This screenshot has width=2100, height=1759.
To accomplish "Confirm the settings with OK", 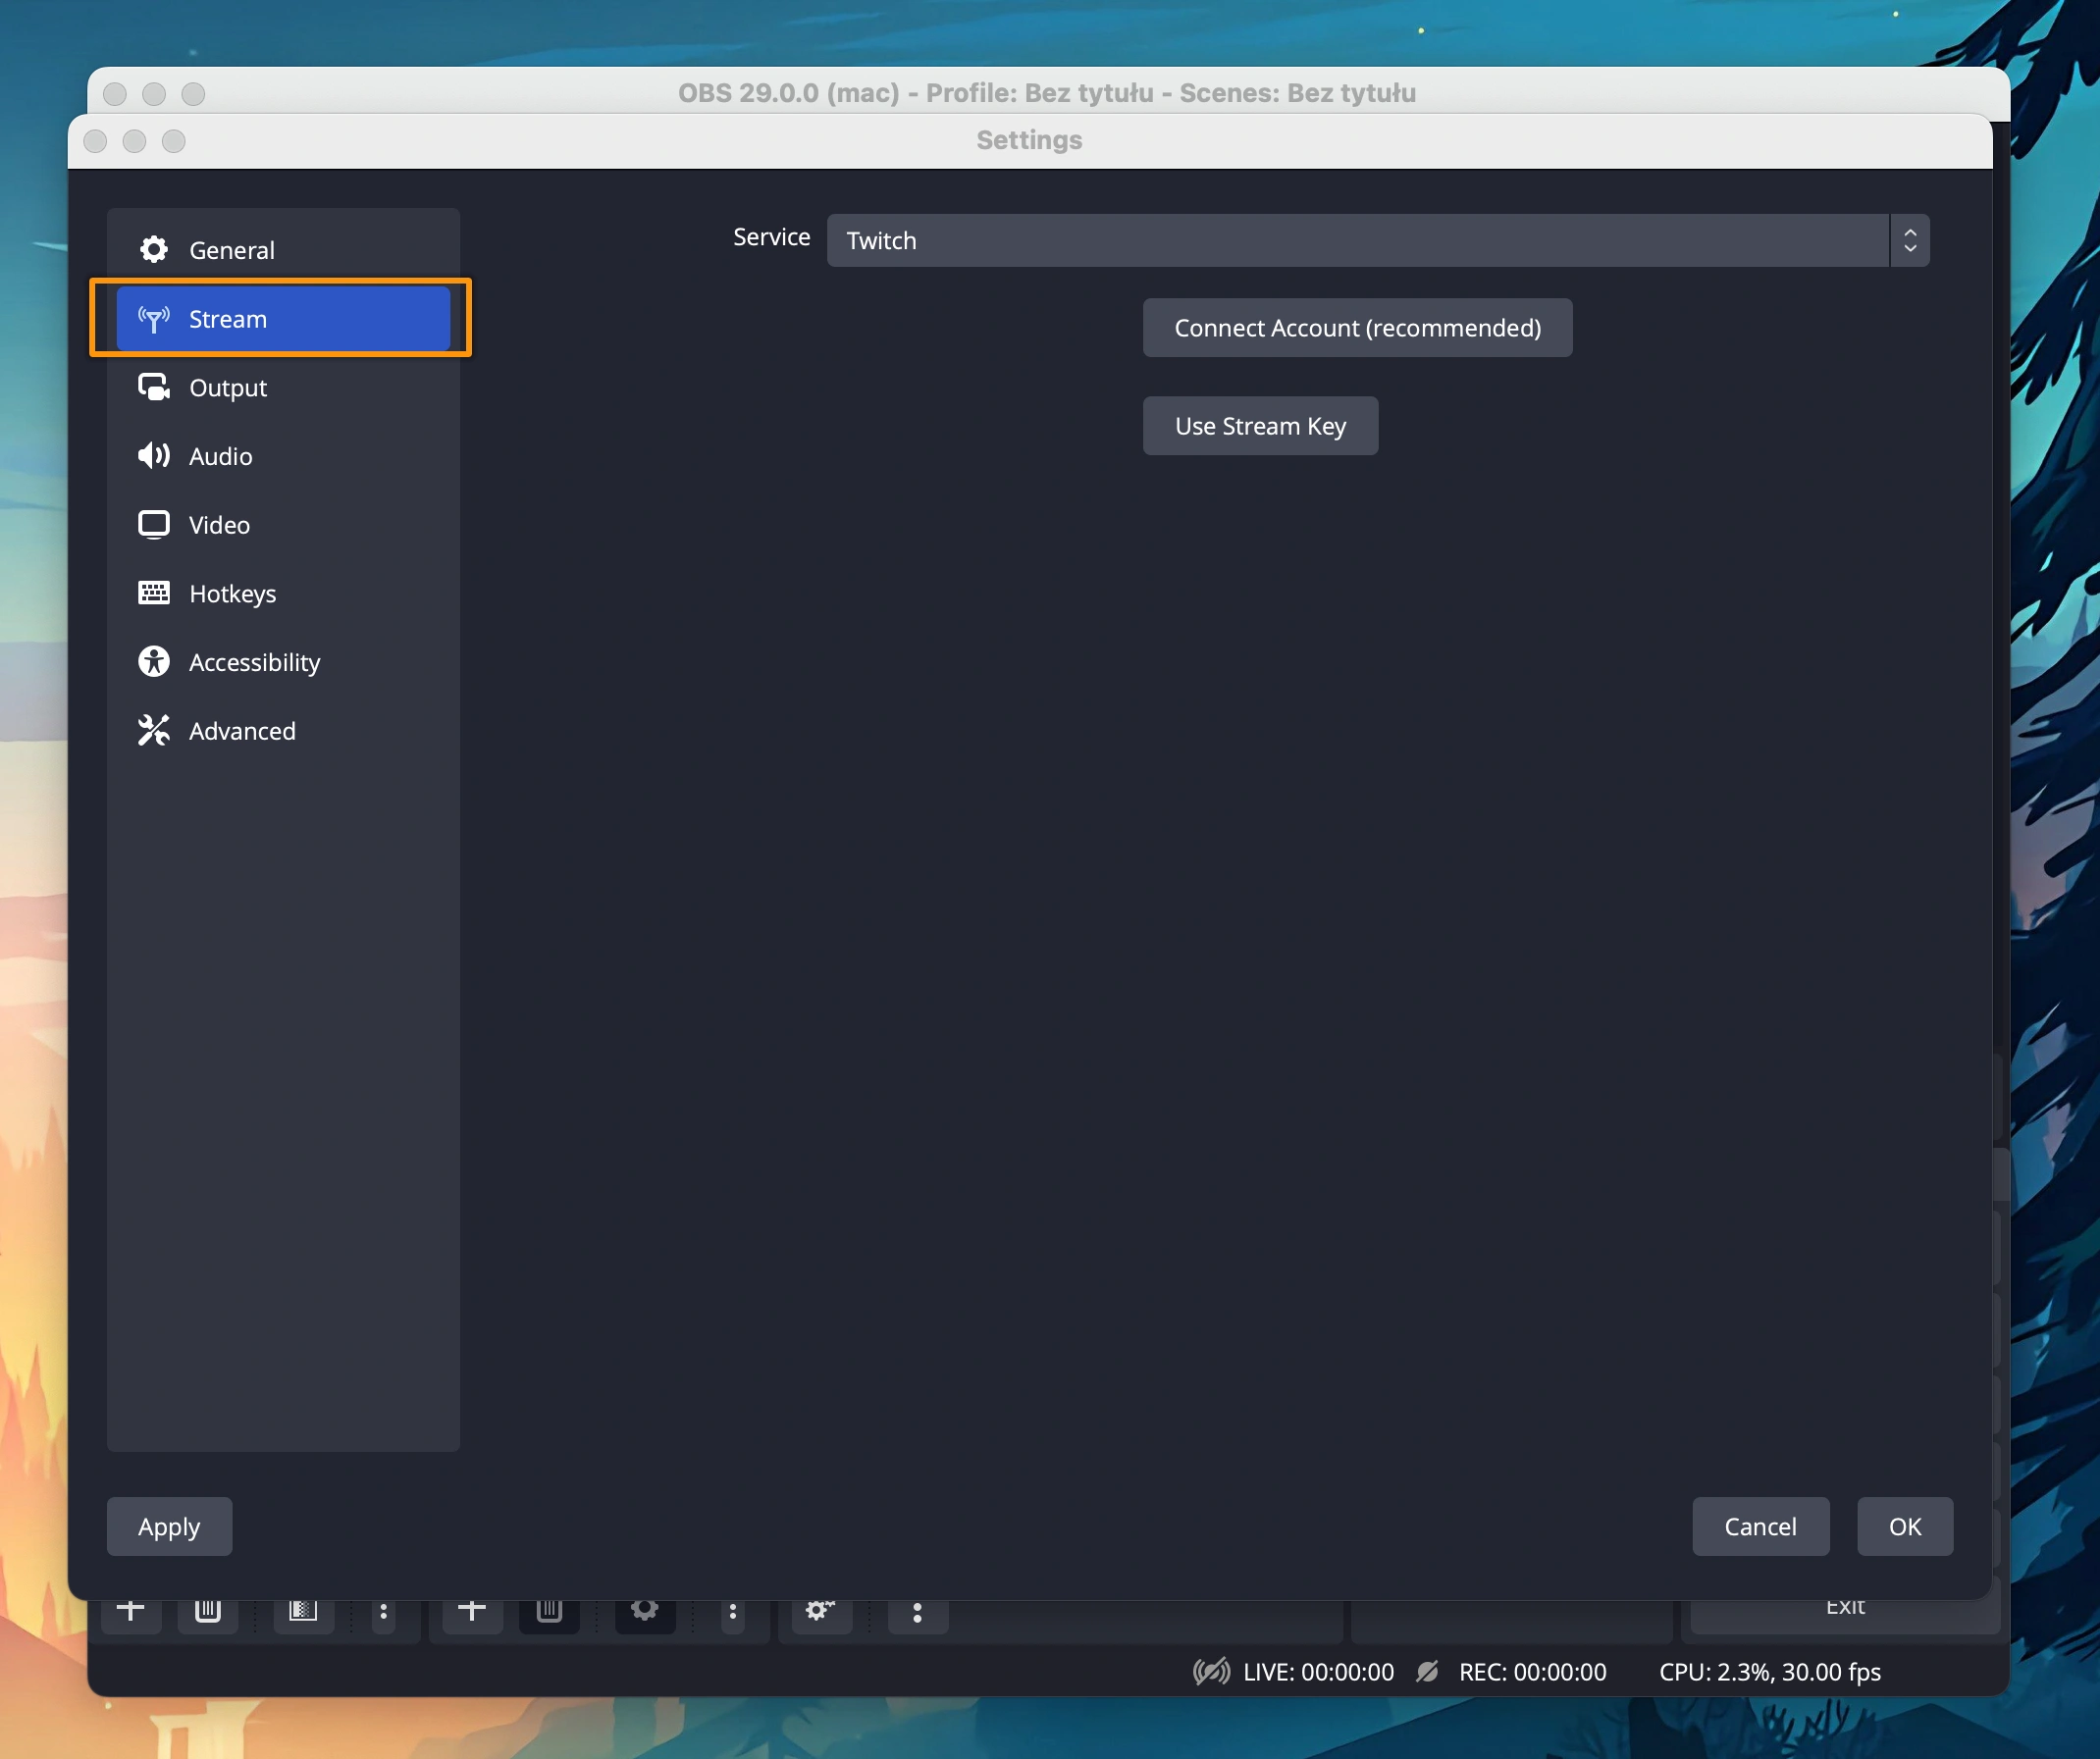I will [x=1904, y=1526].
